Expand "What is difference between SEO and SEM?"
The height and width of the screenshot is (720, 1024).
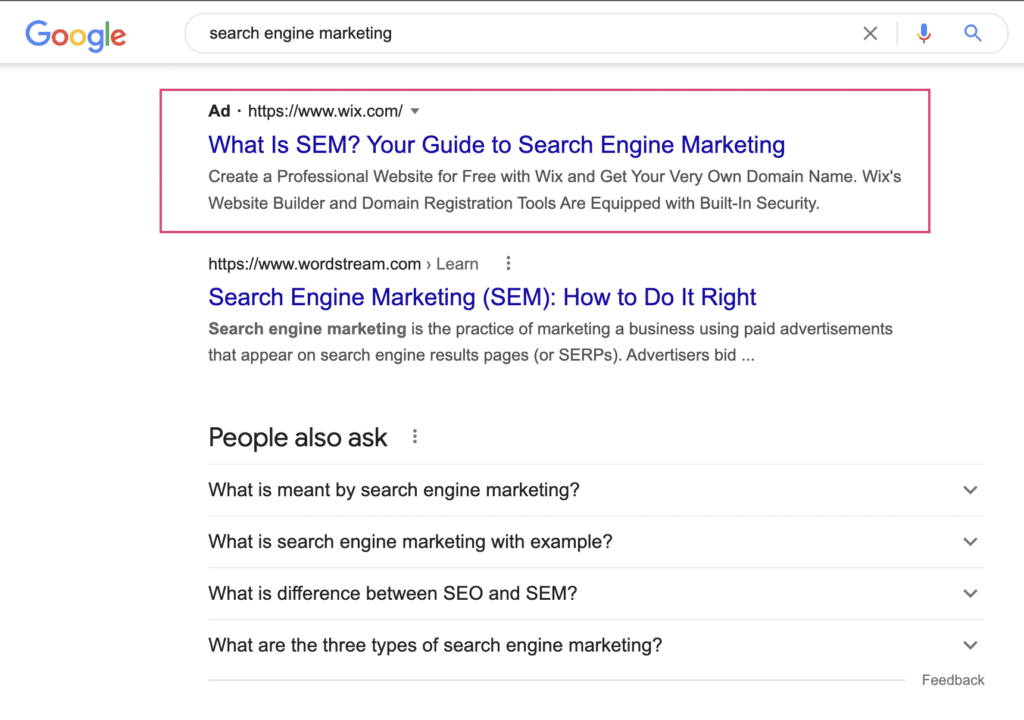[x=969, y=594]
